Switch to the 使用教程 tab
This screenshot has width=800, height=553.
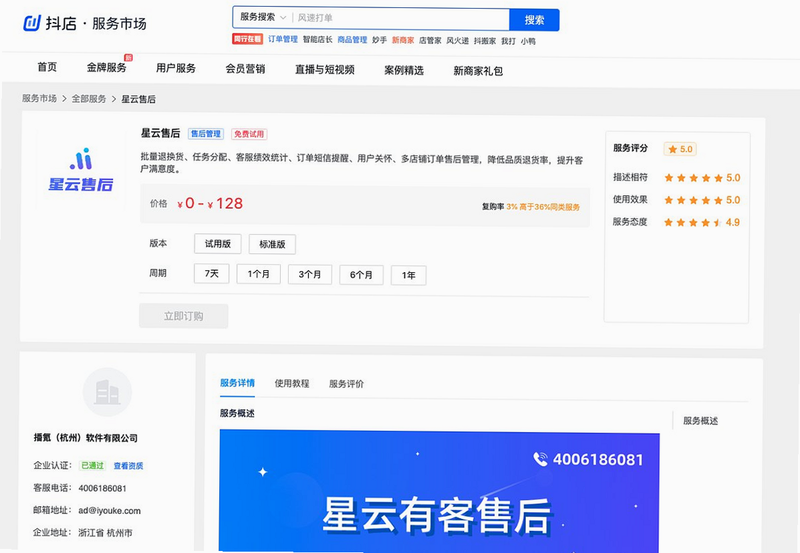tap(292, 384)
